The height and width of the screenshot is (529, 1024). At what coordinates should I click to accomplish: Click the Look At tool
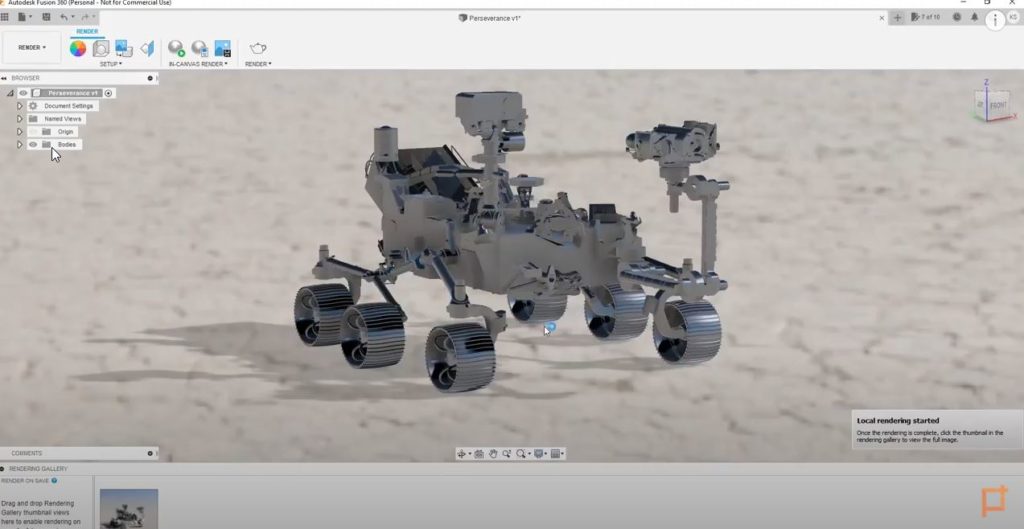click(x=479, y=454)
